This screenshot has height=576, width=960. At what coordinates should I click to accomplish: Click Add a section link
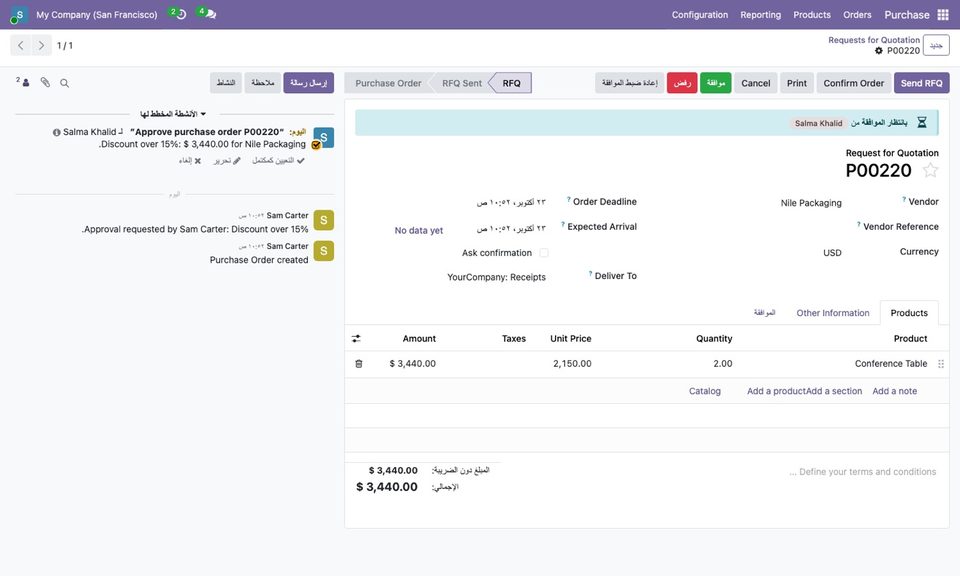click(x=834, y=391)
